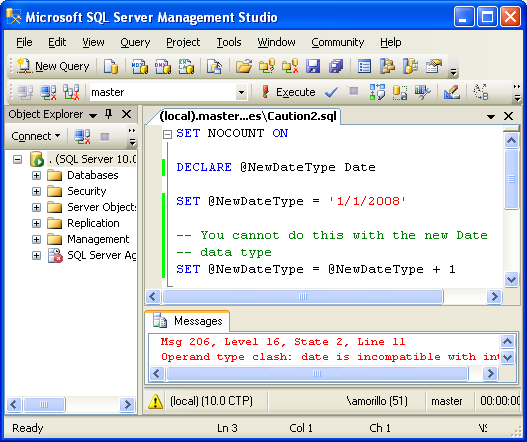This screenshot has width=527, height=442.
Task: Click the Connect icon in query toolbar
Action: [x=25, y=92]
